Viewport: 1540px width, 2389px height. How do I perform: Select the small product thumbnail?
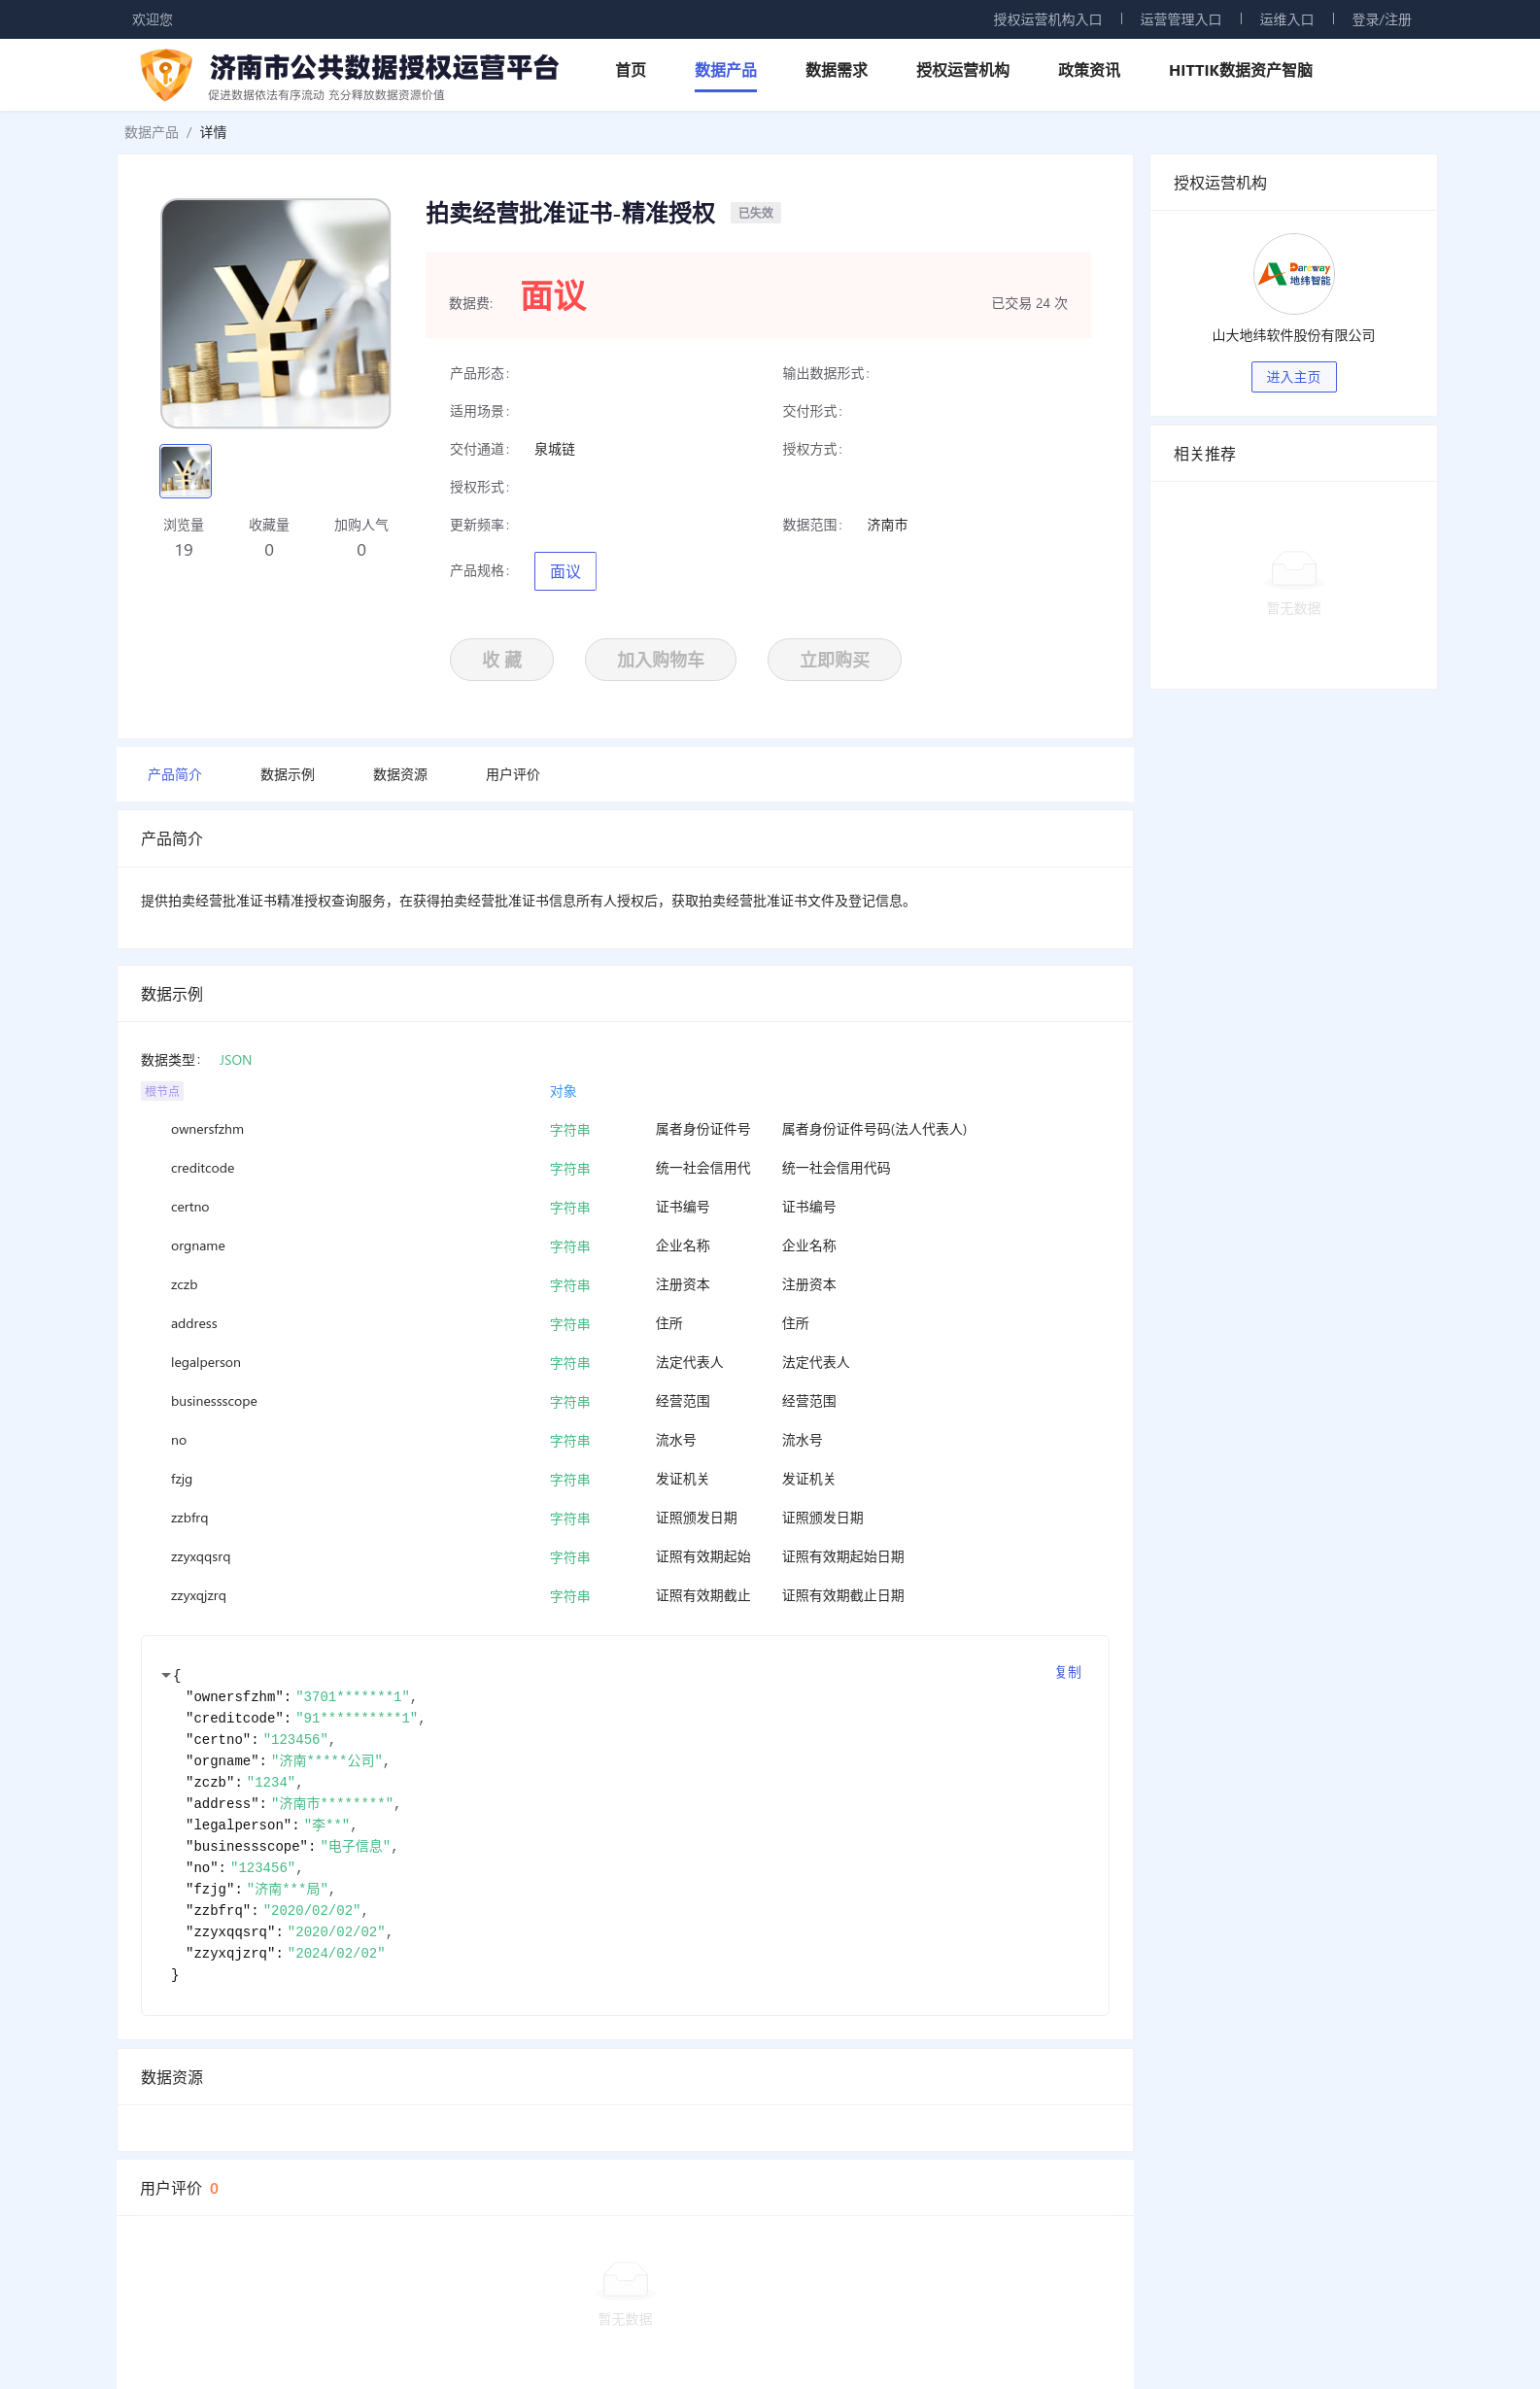pyautogui.click(x=185, y=471)
